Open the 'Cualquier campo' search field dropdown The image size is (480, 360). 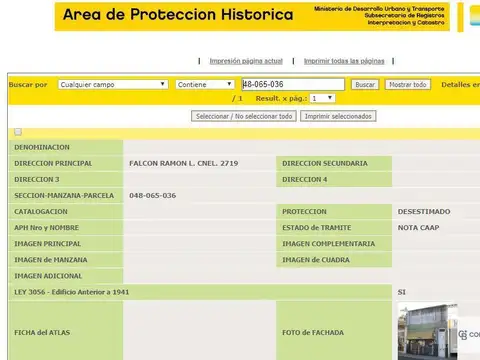pyautogui.click(x=113, y=84)
